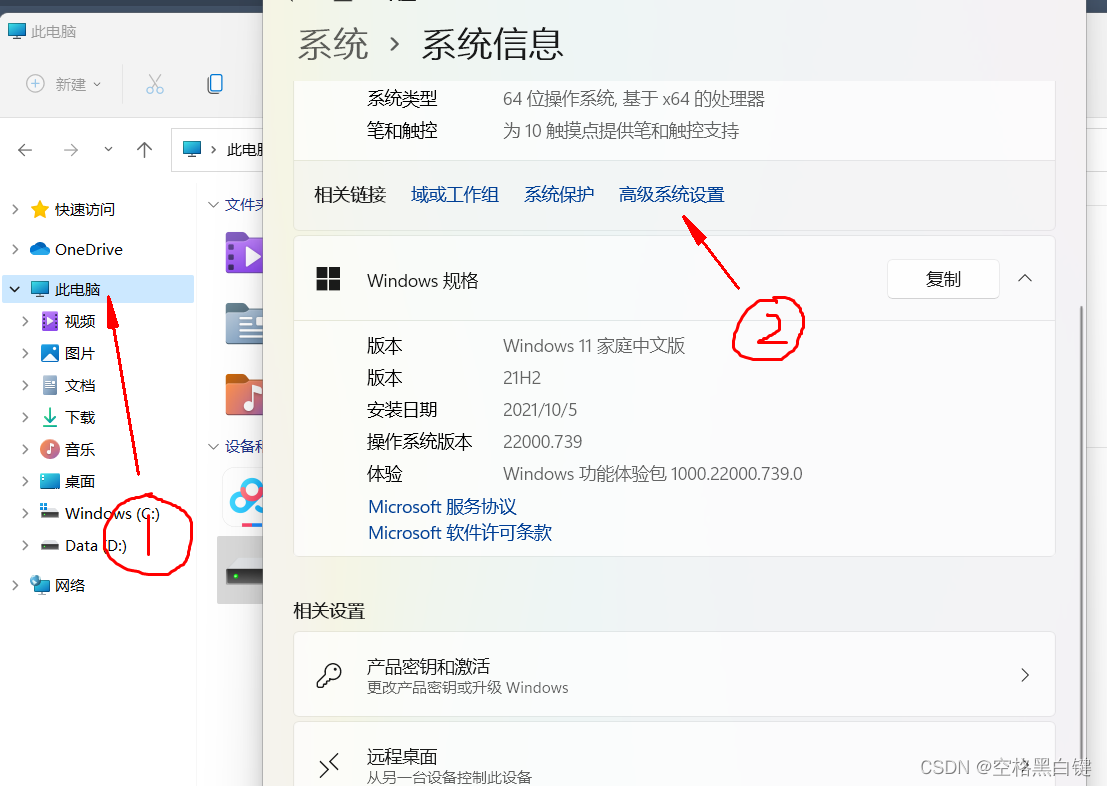Click the Copy icon in File Explorer toolbar
1107x786 pixels.
tap(215, 84)
